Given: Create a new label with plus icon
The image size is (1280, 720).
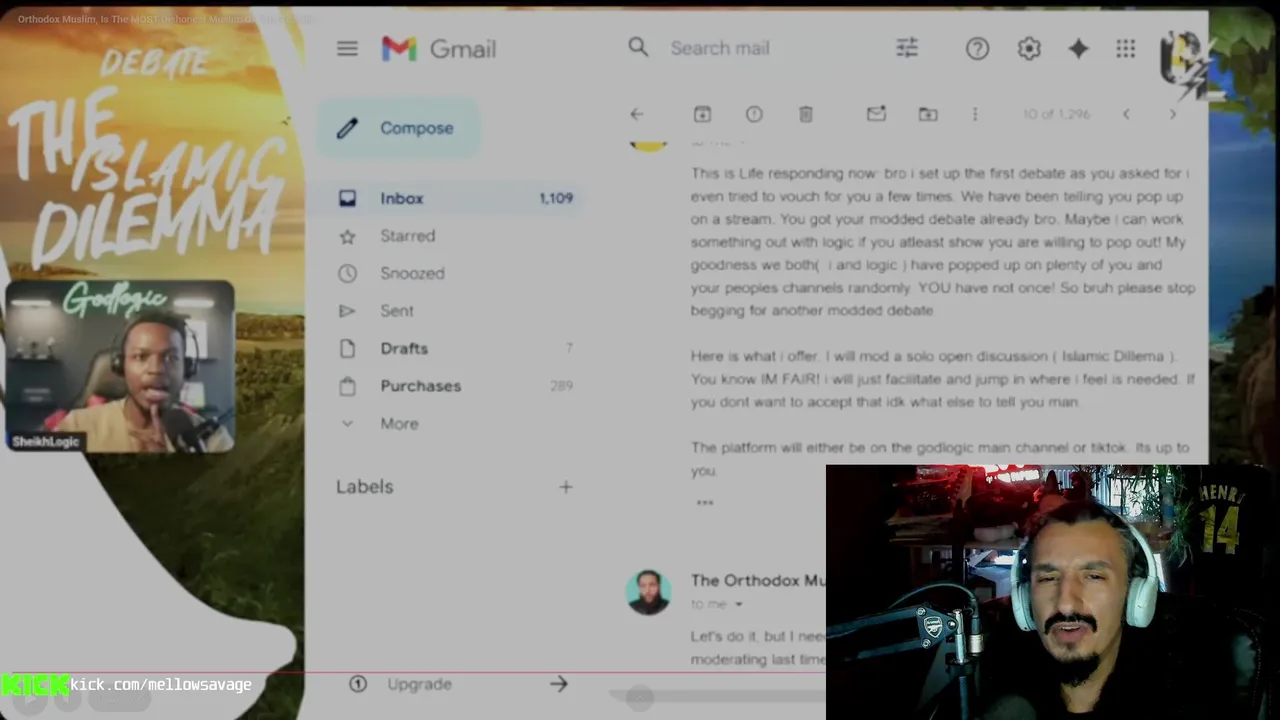Looking at the screenshot, I should click(x=566, y=487).
